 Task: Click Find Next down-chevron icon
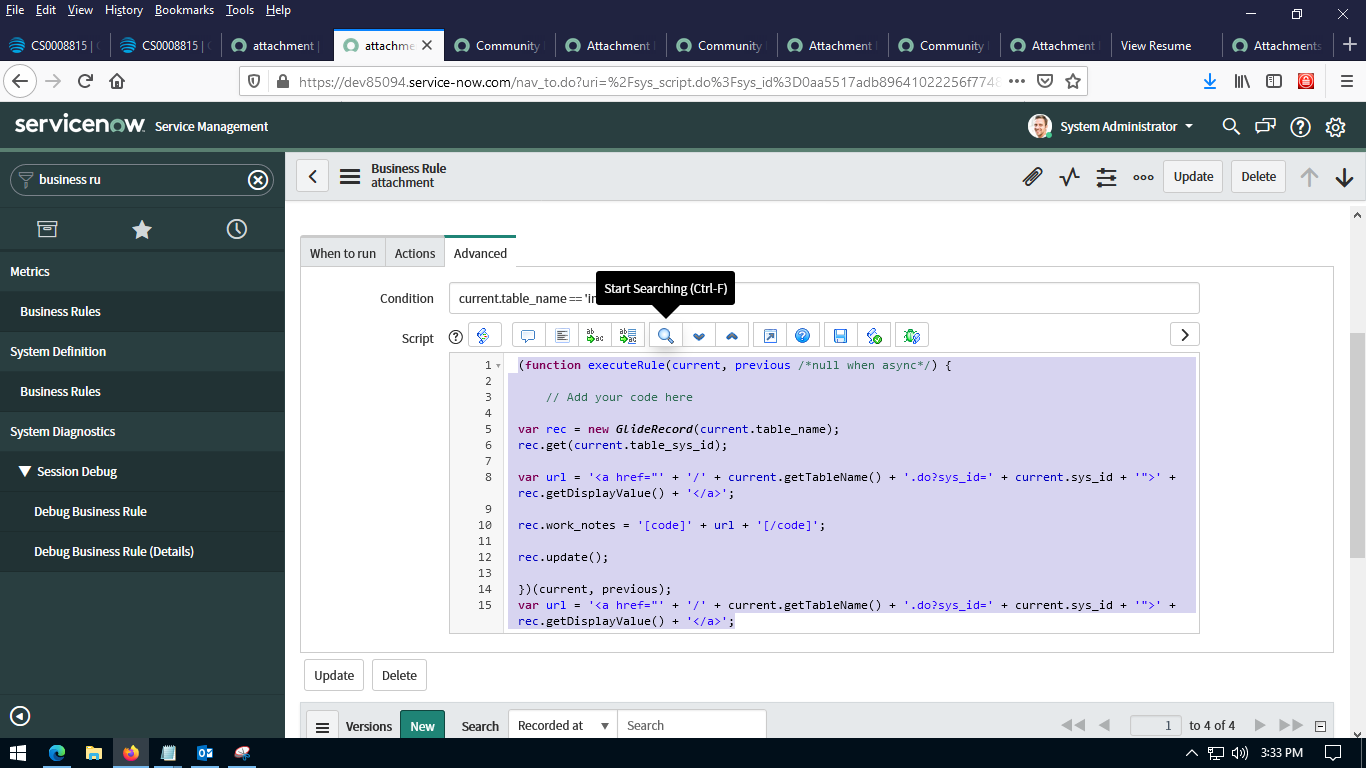698,335
